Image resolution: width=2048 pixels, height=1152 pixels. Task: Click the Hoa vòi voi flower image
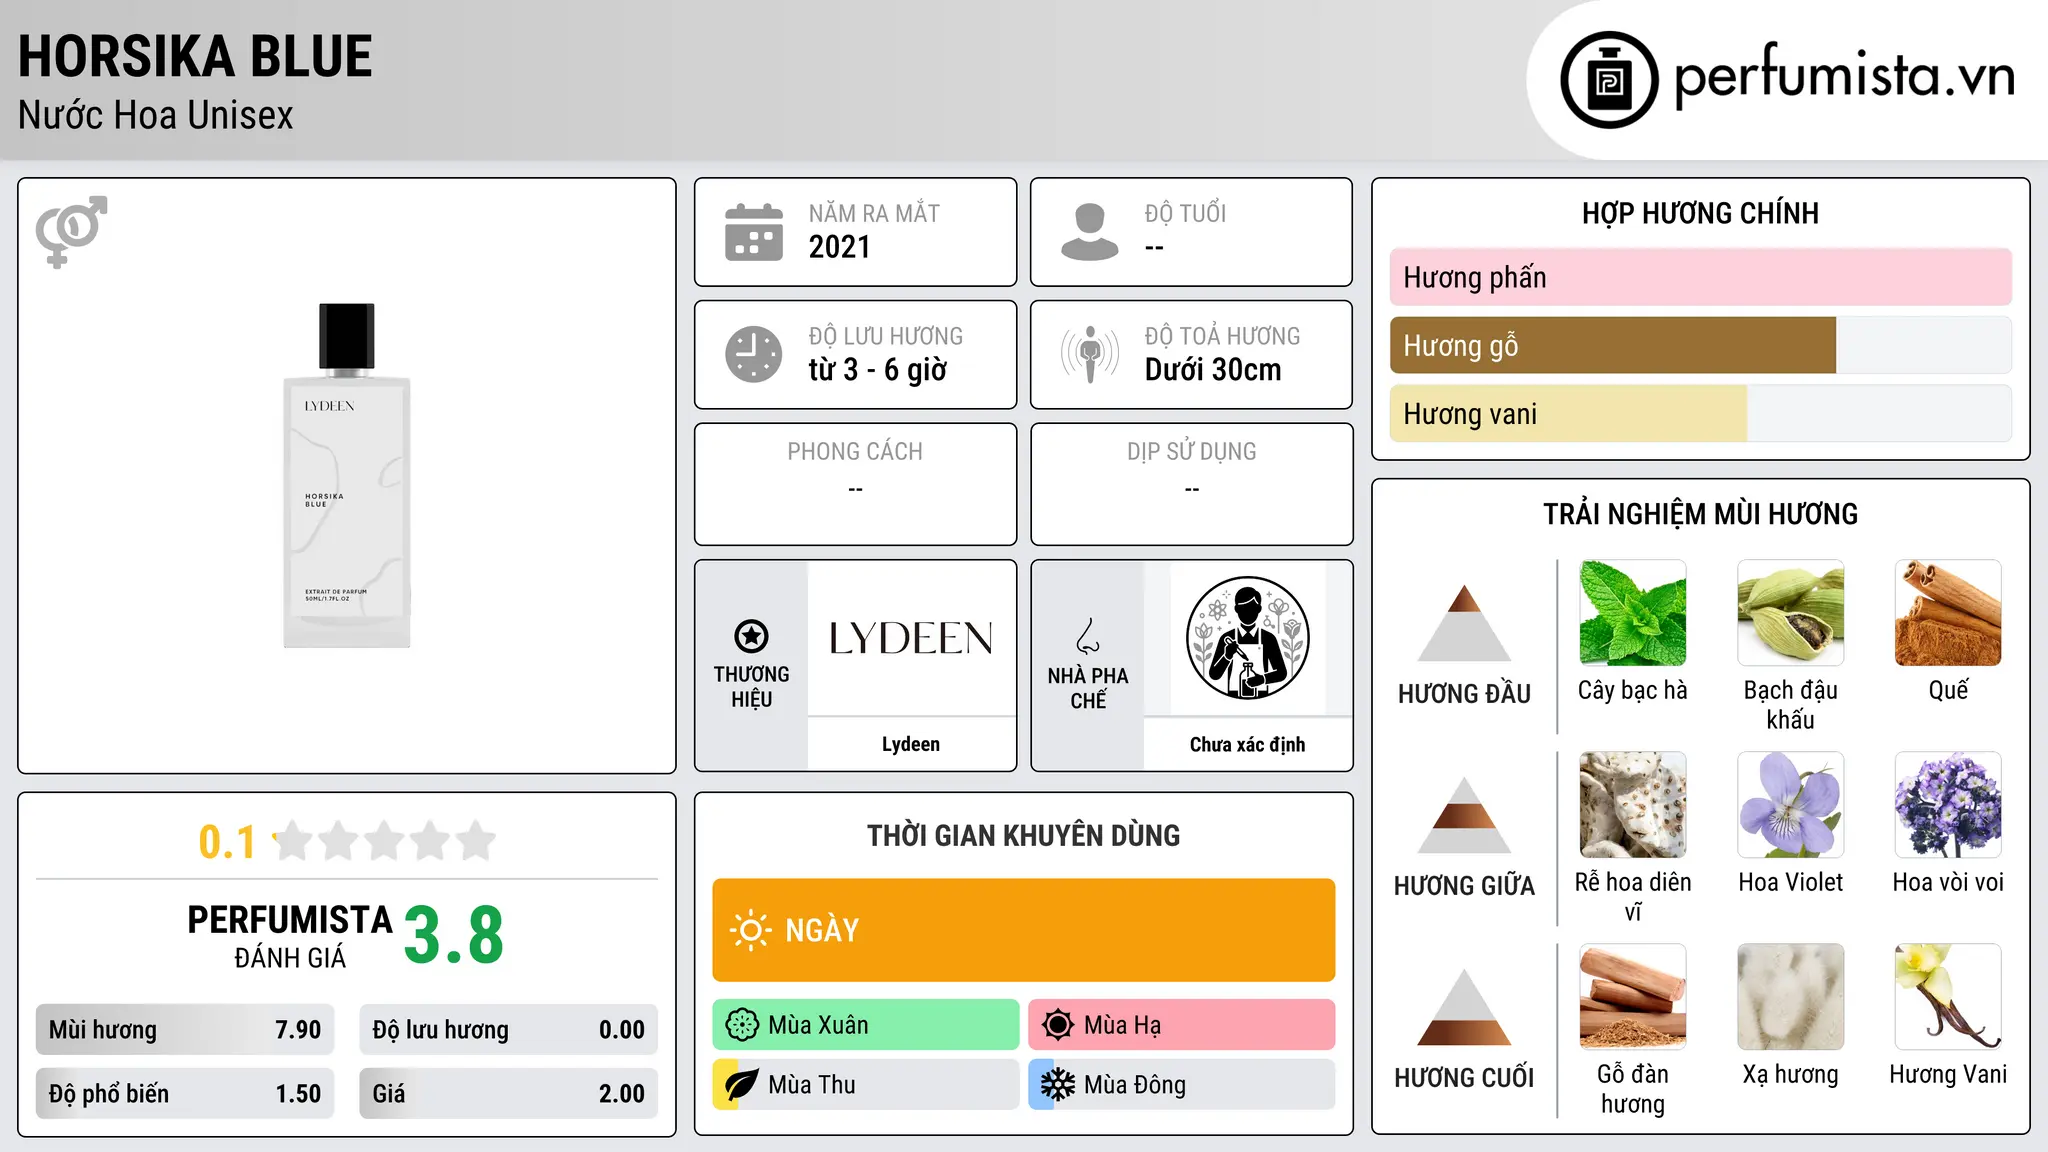click(1948, 805)
